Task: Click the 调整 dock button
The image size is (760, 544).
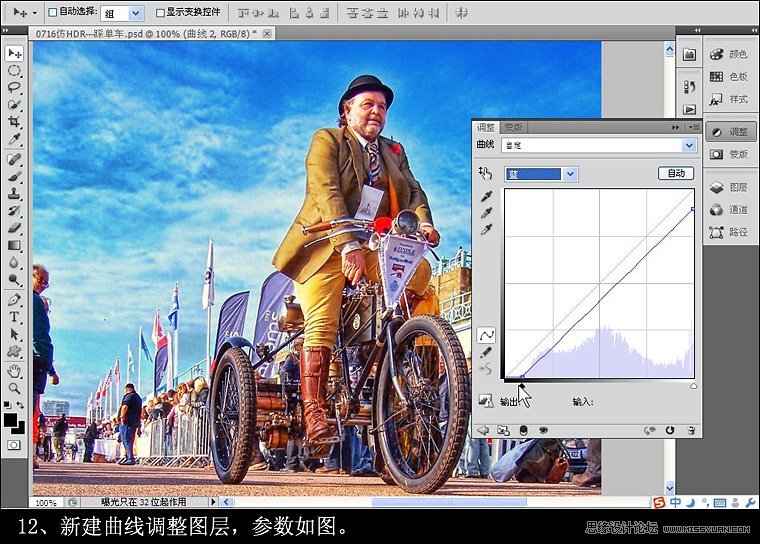Action: [730, 132]
